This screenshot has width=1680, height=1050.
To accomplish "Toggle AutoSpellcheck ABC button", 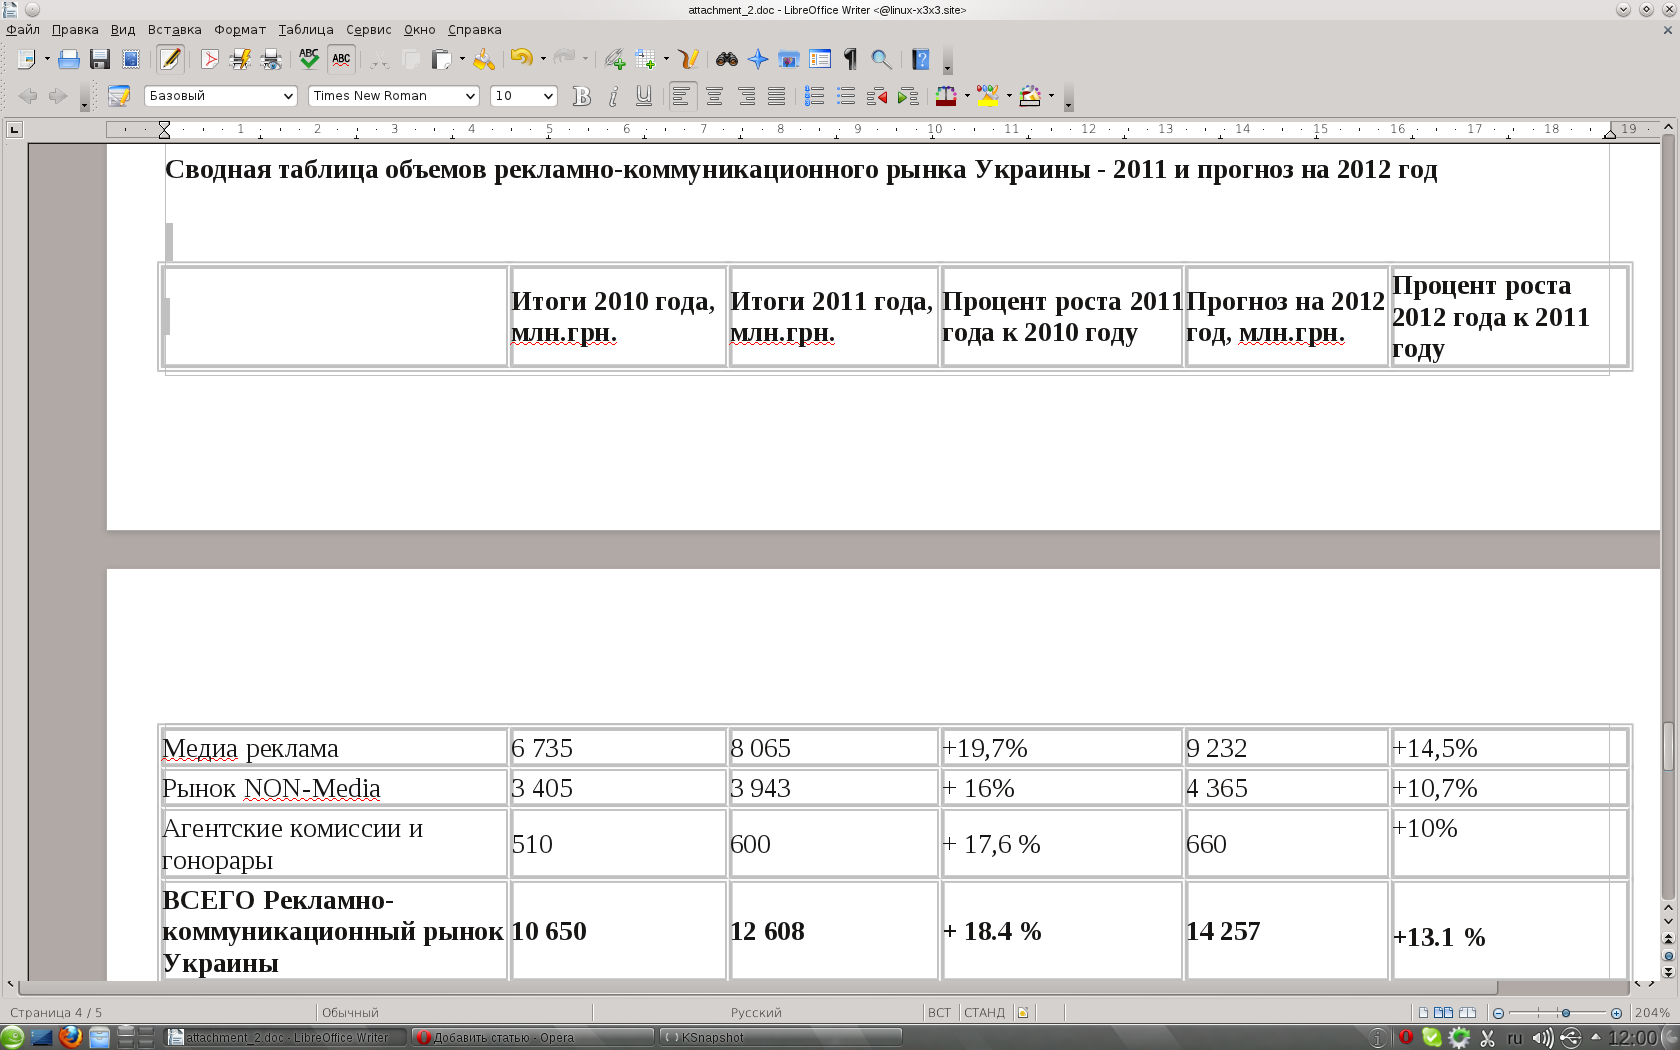I will click(341, 60).
